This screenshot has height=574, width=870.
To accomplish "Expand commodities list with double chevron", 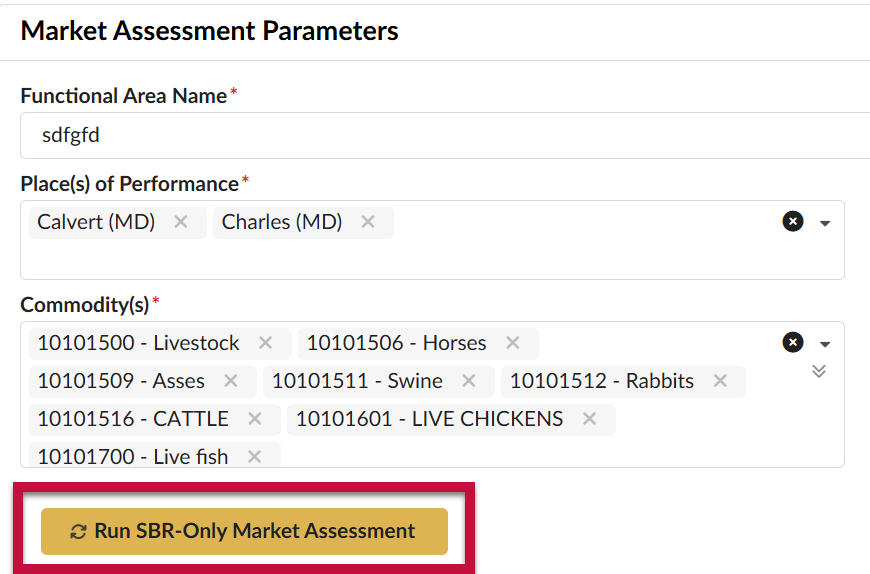I will (x=819, y=371).
